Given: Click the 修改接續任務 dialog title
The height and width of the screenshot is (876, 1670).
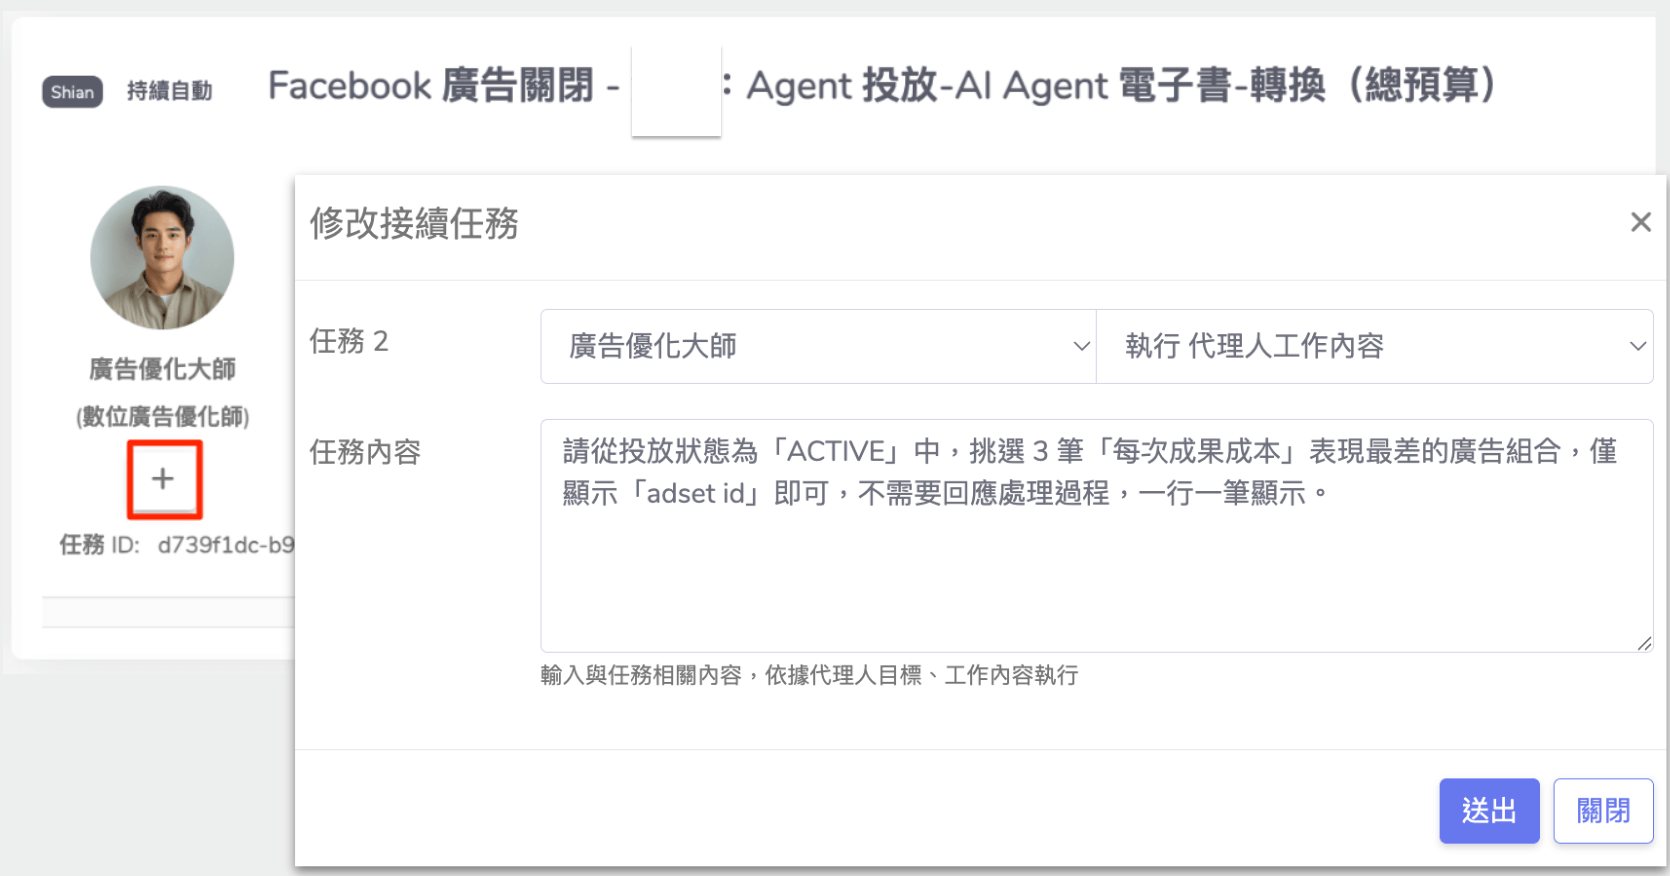Looking at the screenshot, I should click(414, 223).
